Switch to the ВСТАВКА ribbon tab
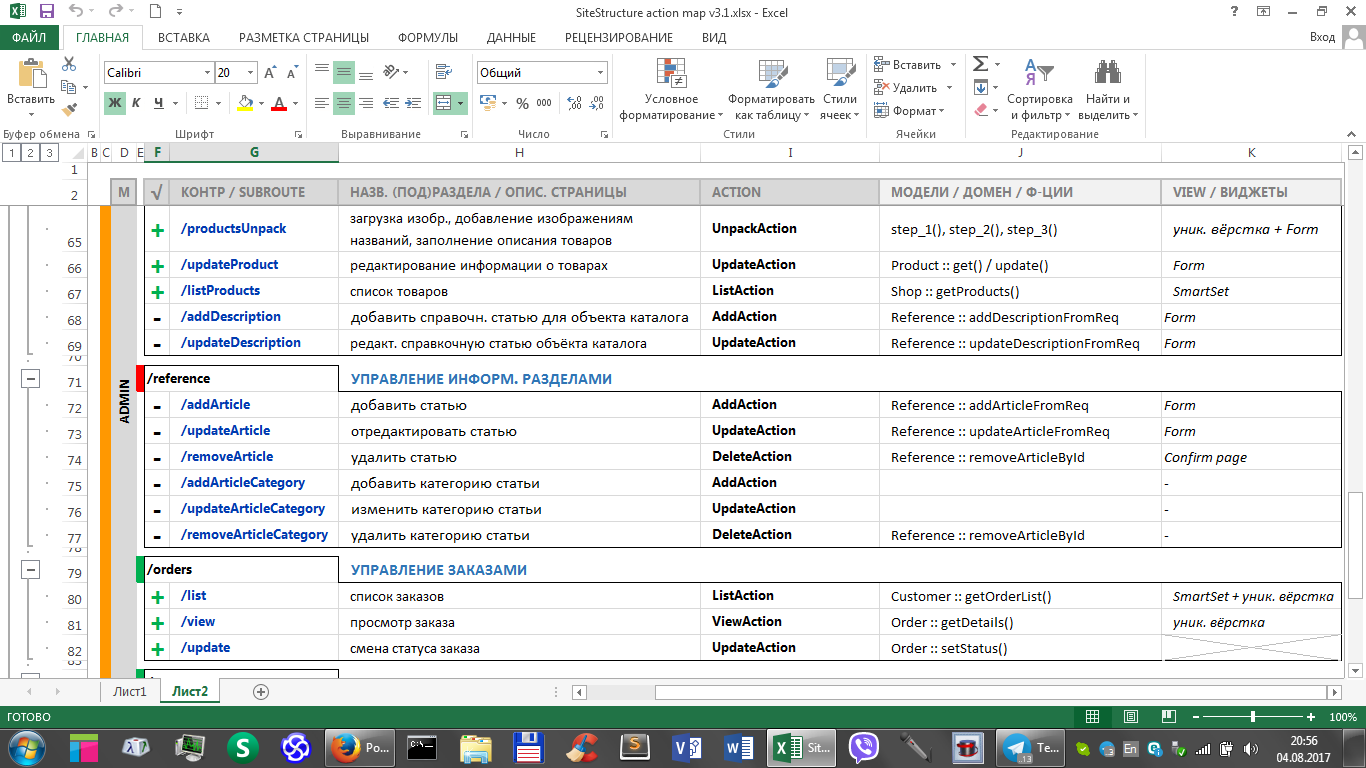Screen dimensions: 1366x768 184,38
